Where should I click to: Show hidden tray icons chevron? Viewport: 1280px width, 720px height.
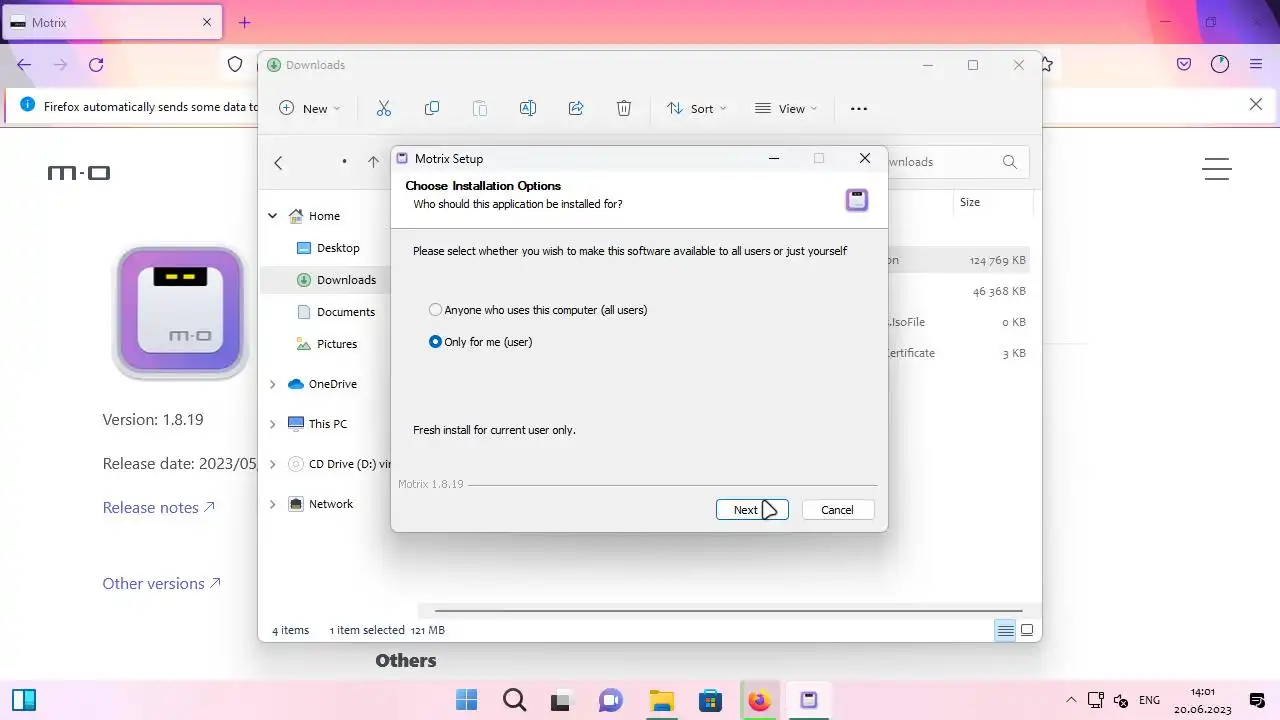pos(1071,700)
